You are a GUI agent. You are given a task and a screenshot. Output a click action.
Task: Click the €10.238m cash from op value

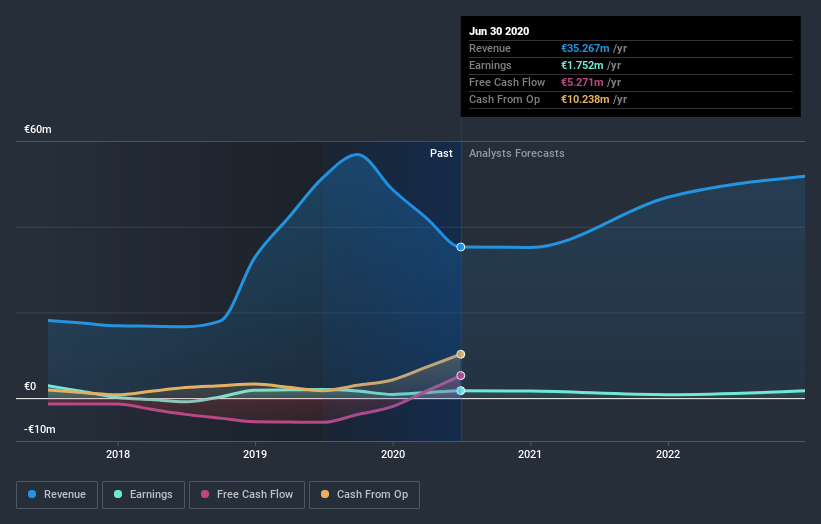(x=585, y=99)
